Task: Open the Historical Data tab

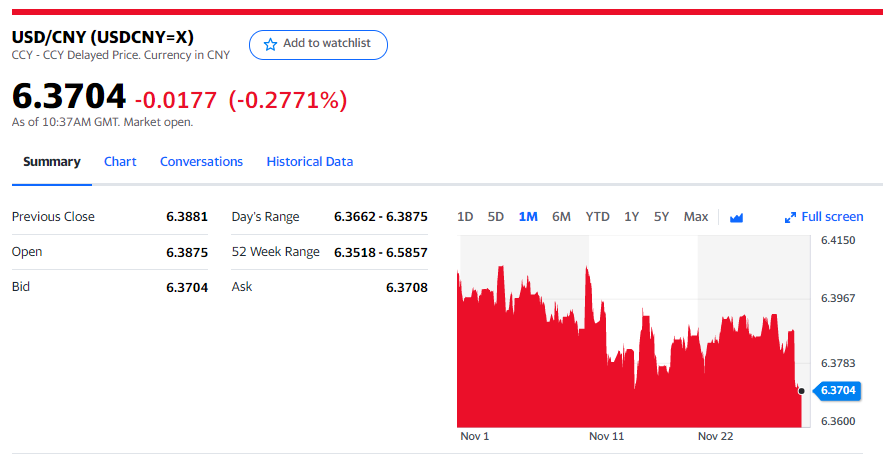Action: [x=309, y=162]
